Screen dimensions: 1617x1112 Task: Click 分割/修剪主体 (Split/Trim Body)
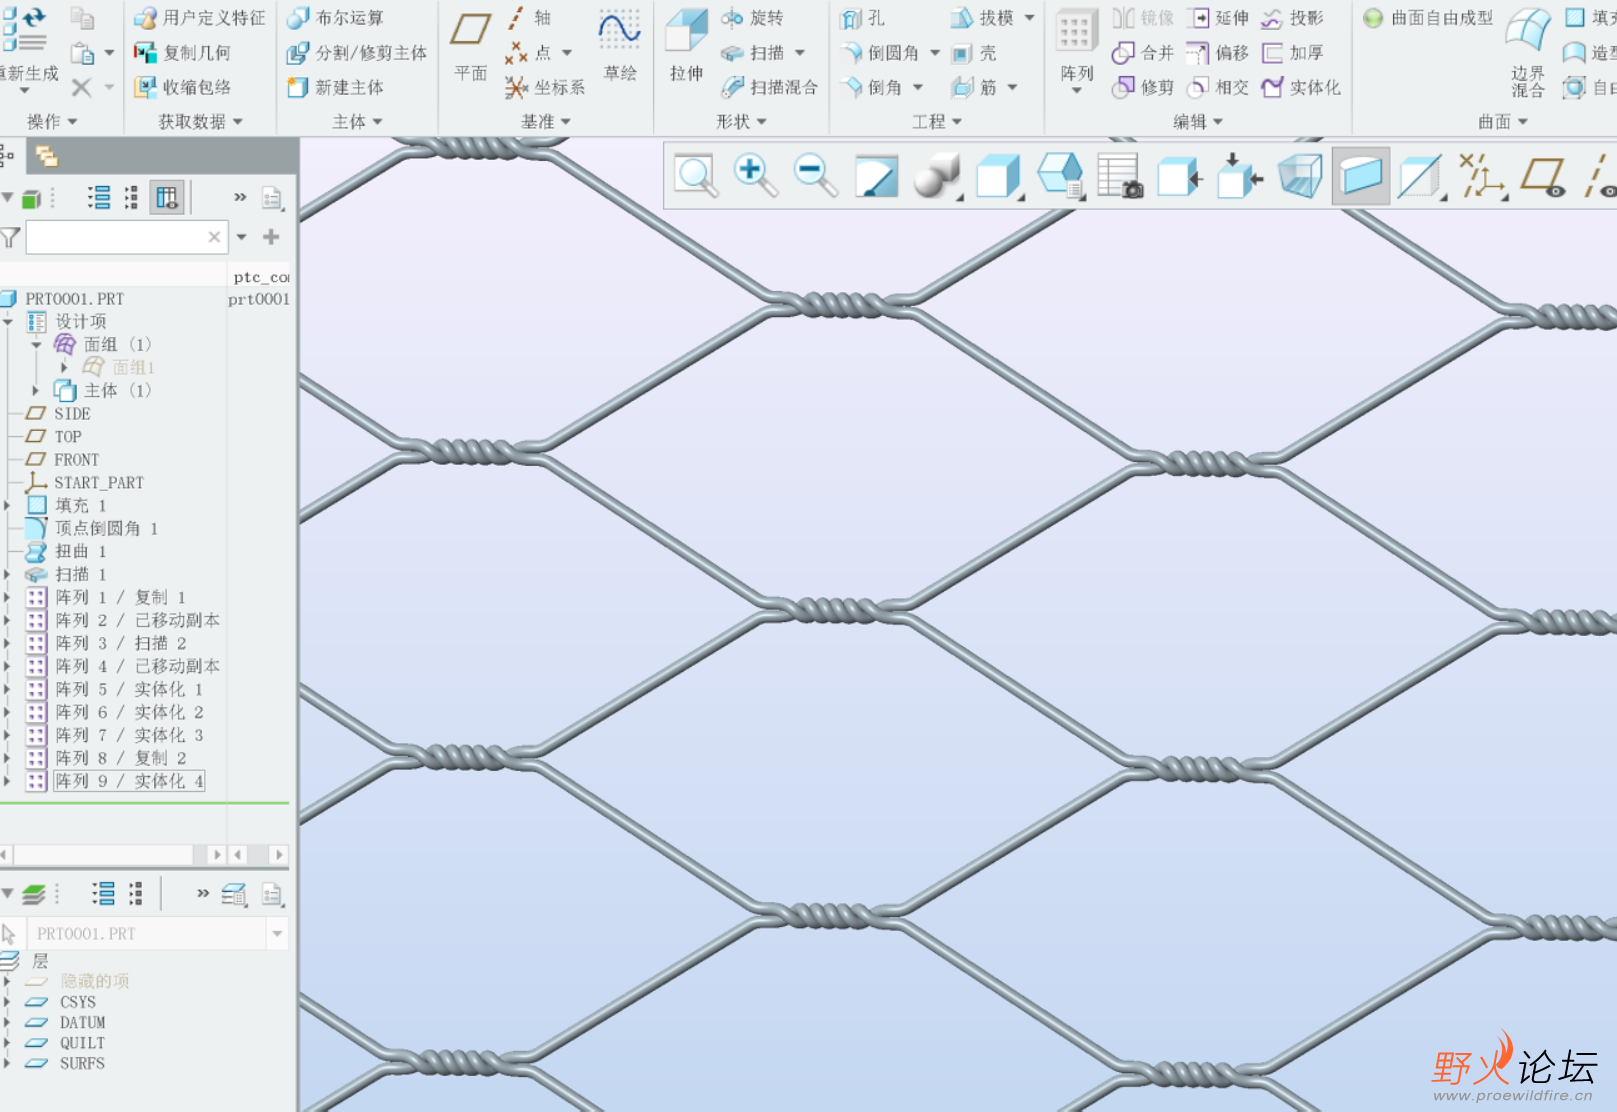point(357,53)
